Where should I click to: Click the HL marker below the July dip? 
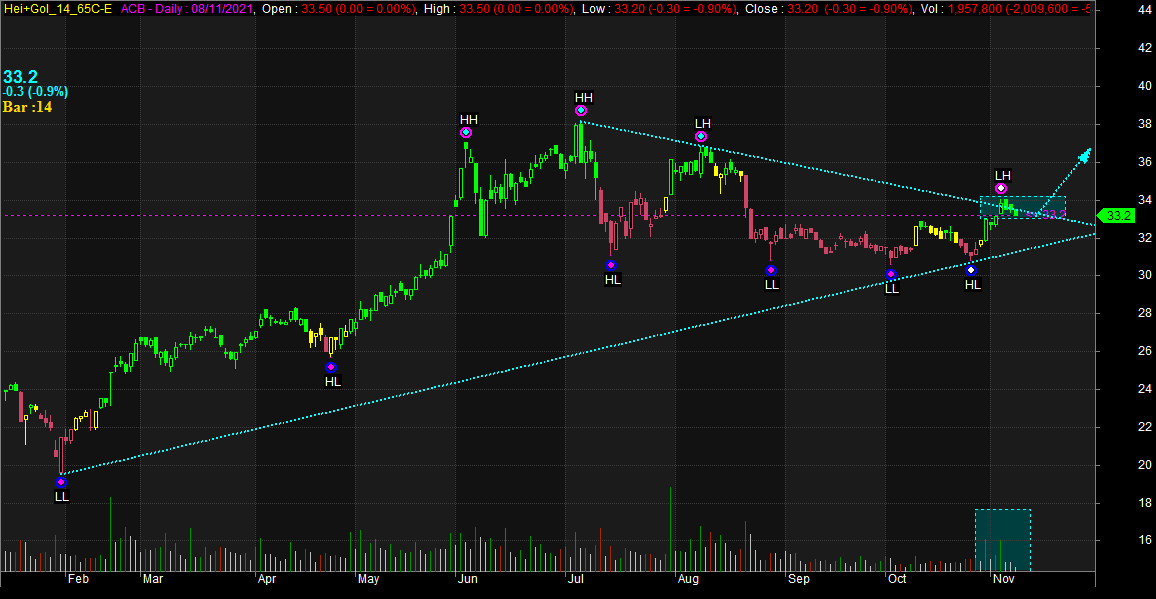click(611, 265)
